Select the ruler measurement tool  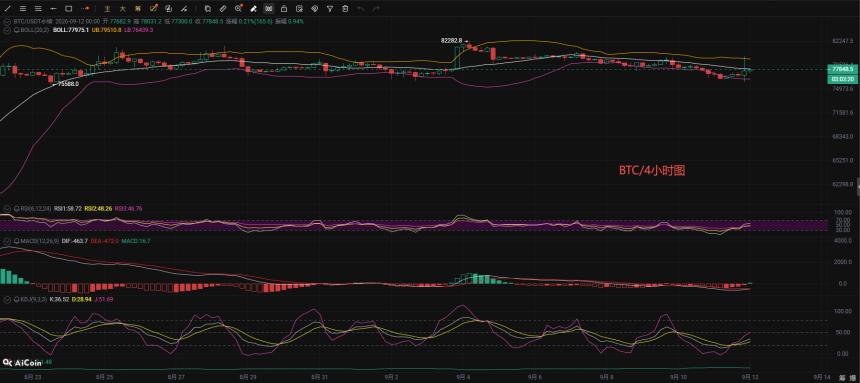point(223,9)
